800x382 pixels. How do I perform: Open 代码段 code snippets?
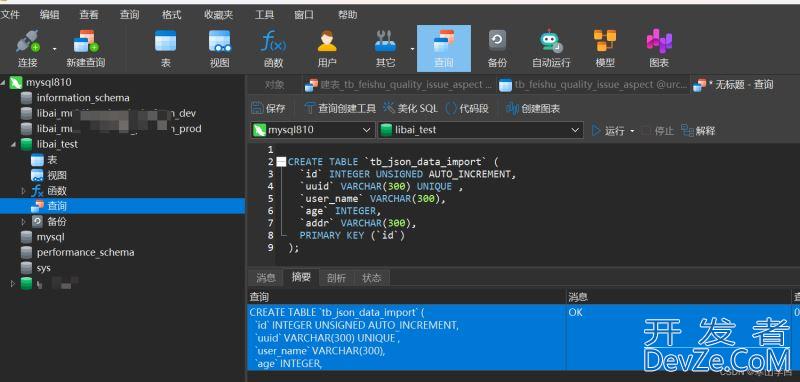(467, 108)
